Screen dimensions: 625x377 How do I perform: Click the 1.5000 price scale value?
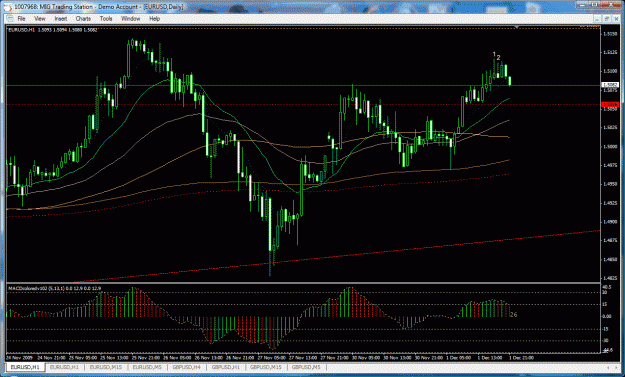click(x=610, y=147)
